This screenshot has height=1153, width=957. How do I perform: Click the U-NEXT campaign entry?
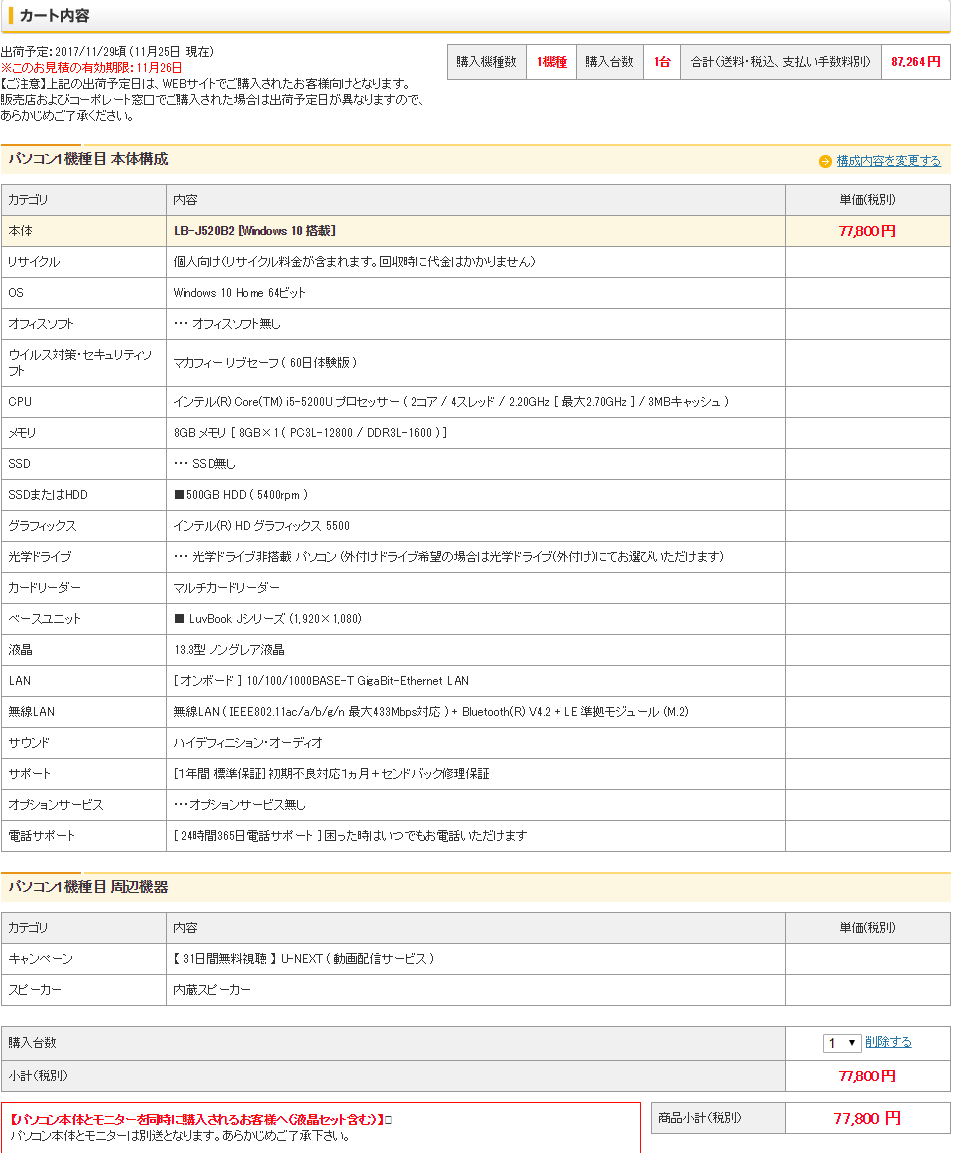pyautogui.click(x=304, y=959)
